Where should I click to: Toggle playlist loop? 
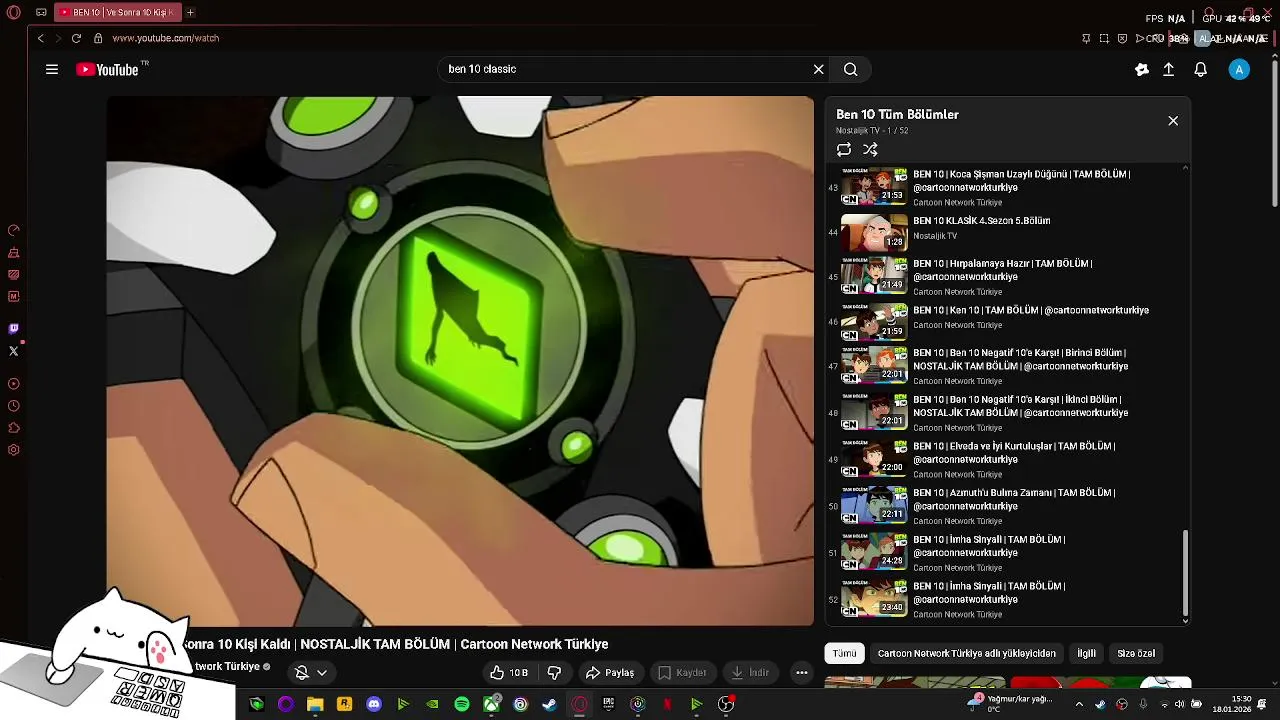(x=844, y=149)
